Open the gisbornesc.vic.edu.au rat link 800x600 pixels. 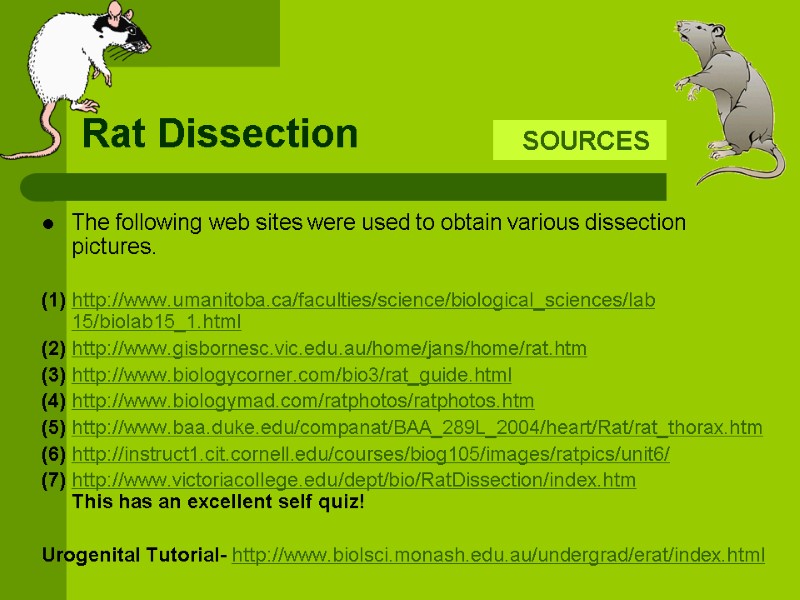(329, 349)
